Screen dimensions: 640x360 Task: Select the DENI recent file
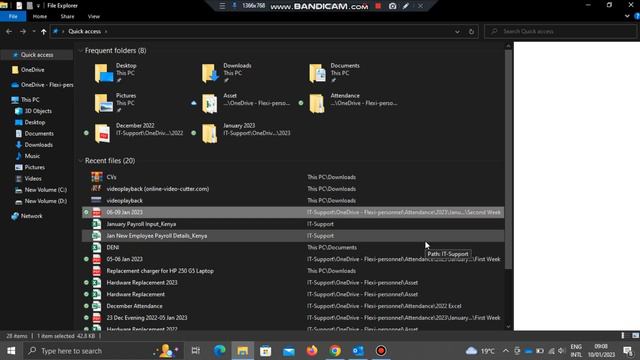293,247
